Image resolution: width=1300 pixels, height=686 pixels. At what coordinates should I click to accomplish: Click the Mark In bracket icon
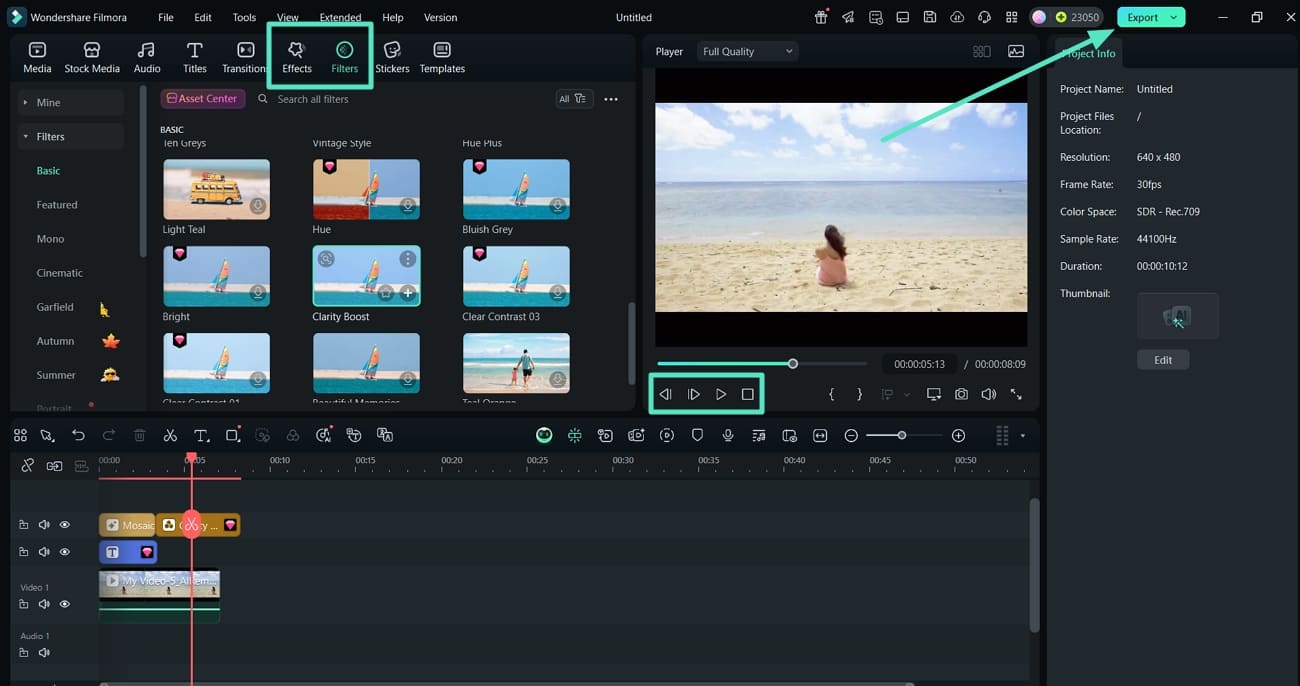tap(831, 394)
